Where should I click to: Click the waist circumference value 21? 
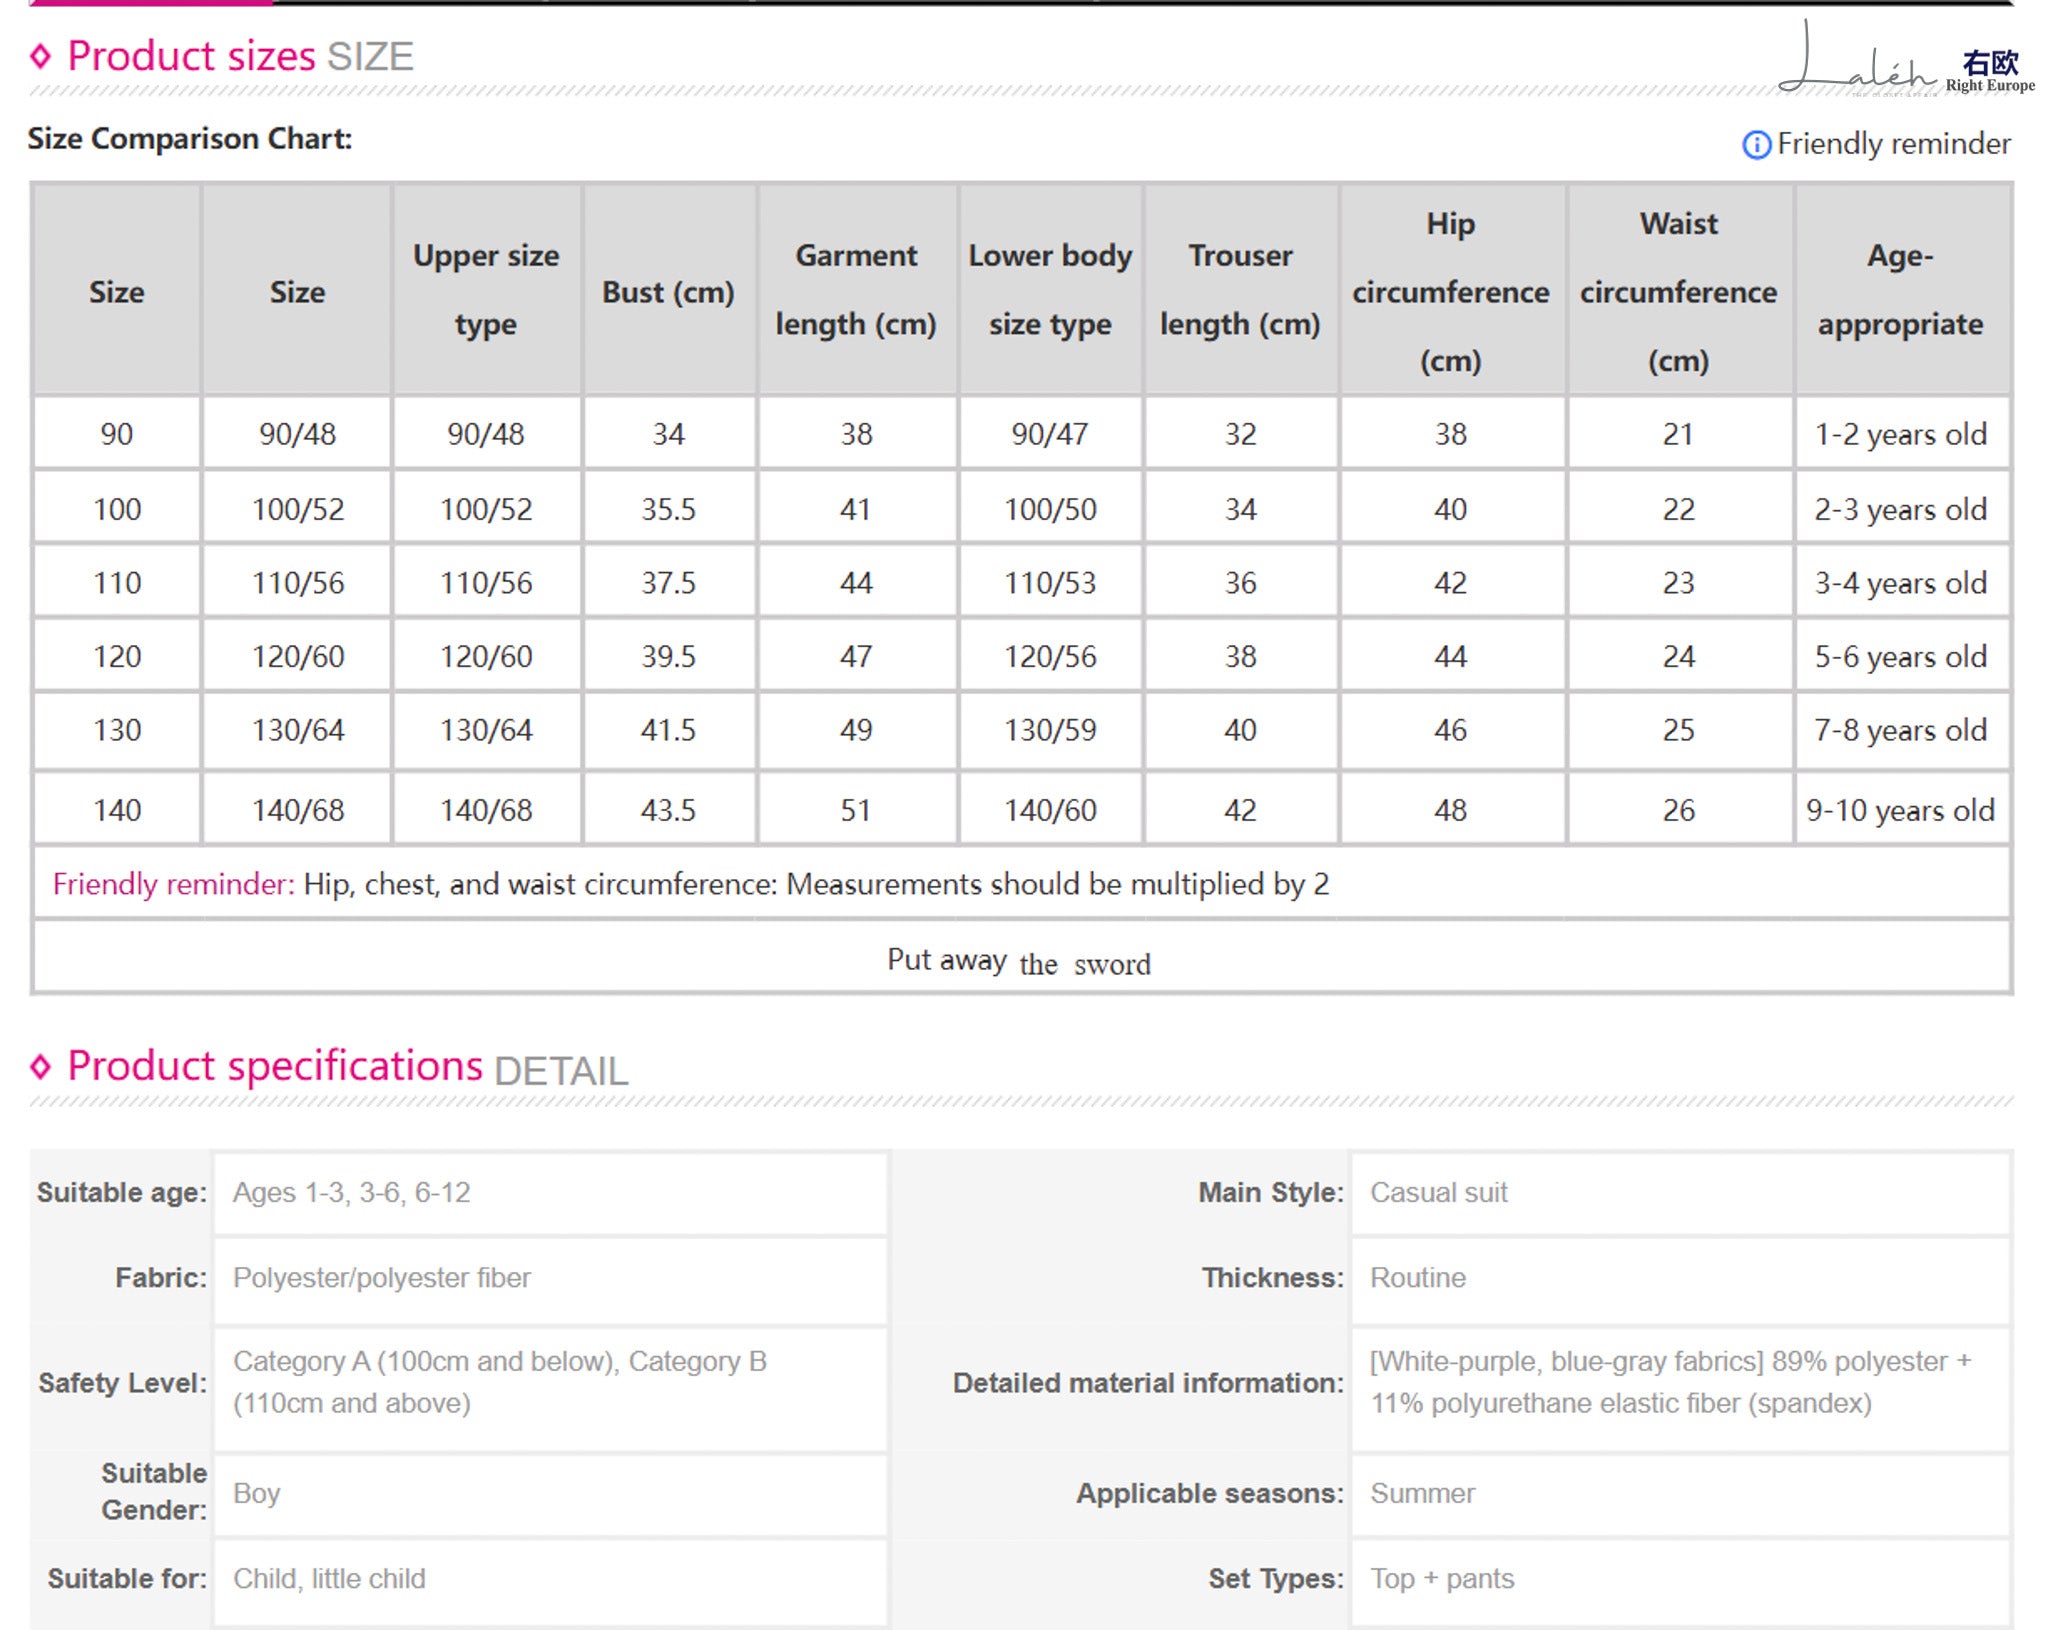pyautogui.click(x=1679, y=434)
